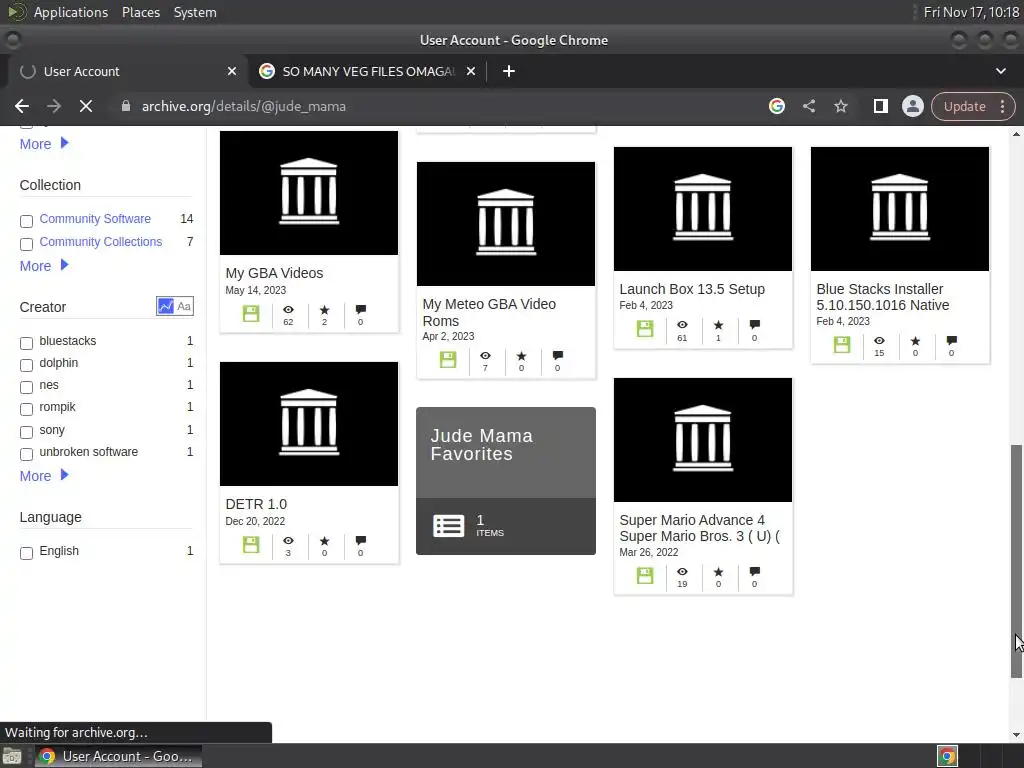Click the clock showing Fri Nov 17
Image resolution: width=1024 pixels, height=768 pixels.
click(971, 12)
